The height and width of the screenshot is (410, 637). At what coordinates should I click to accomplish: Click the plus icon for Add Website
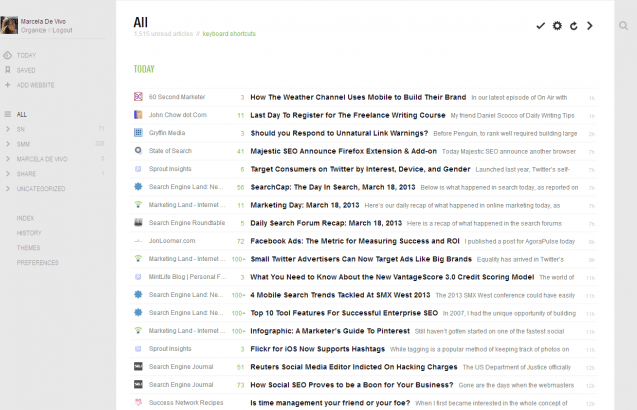(7, 85)
